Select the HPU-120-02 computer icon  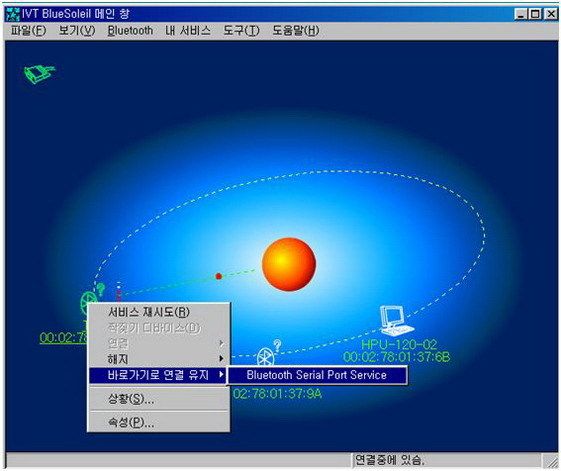coord(396,321)
